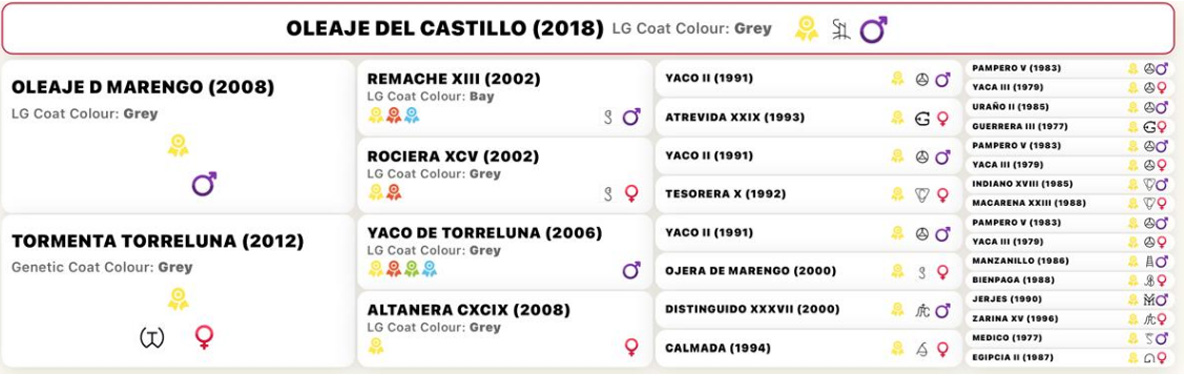1184x376 pixels.
Task: Click the yellow rosette next to Calmada (1994)
Action: [897, 348]
